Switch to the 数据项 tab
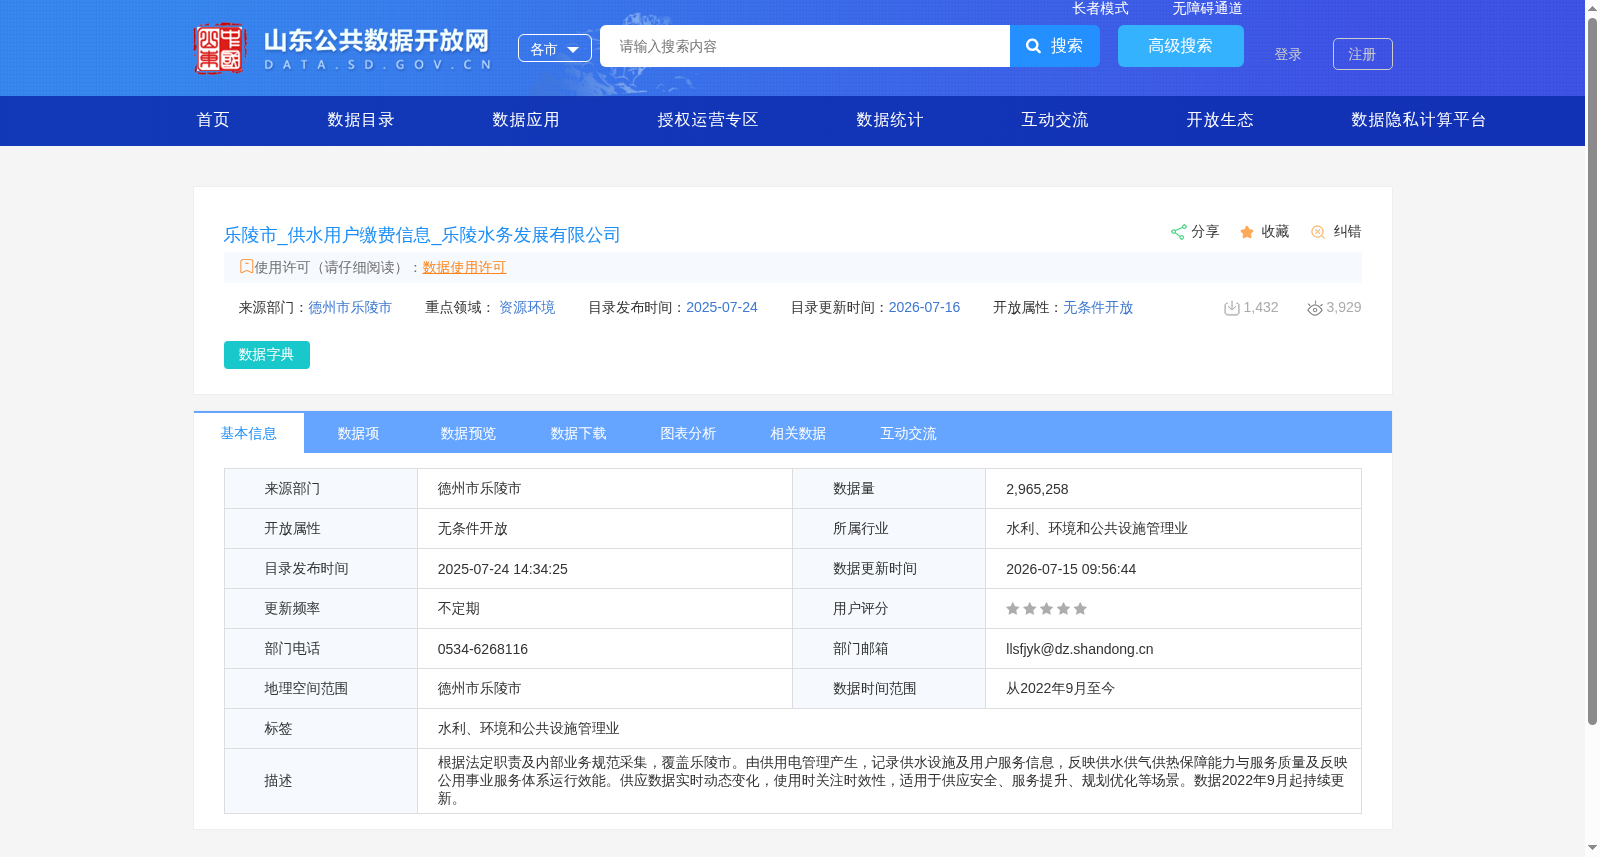Screen dimensions: 1600x857 359,433
